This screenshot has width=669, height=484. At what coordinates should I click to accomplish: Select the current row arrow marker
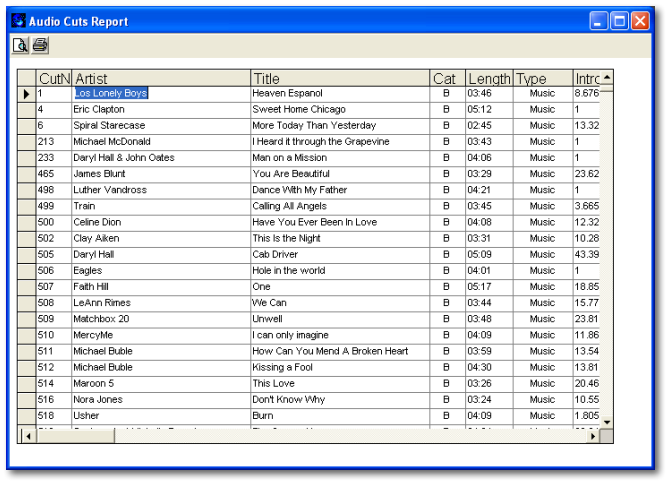click(26, 94)
